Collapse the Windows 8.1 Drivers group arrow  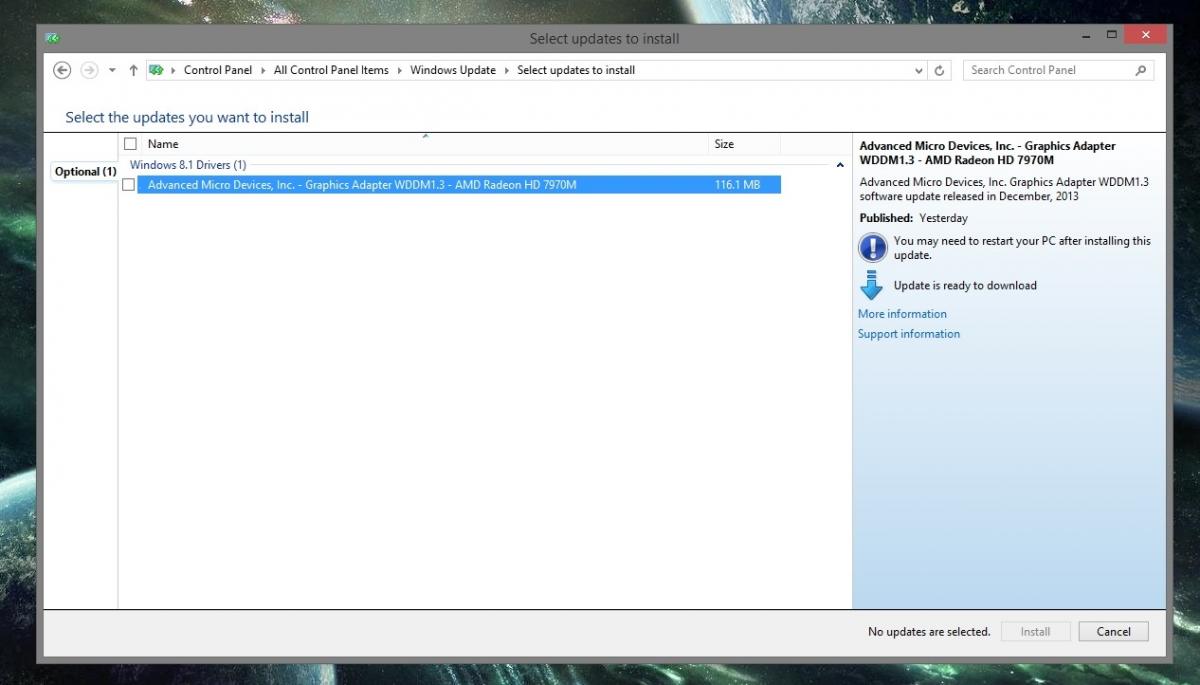840,165
